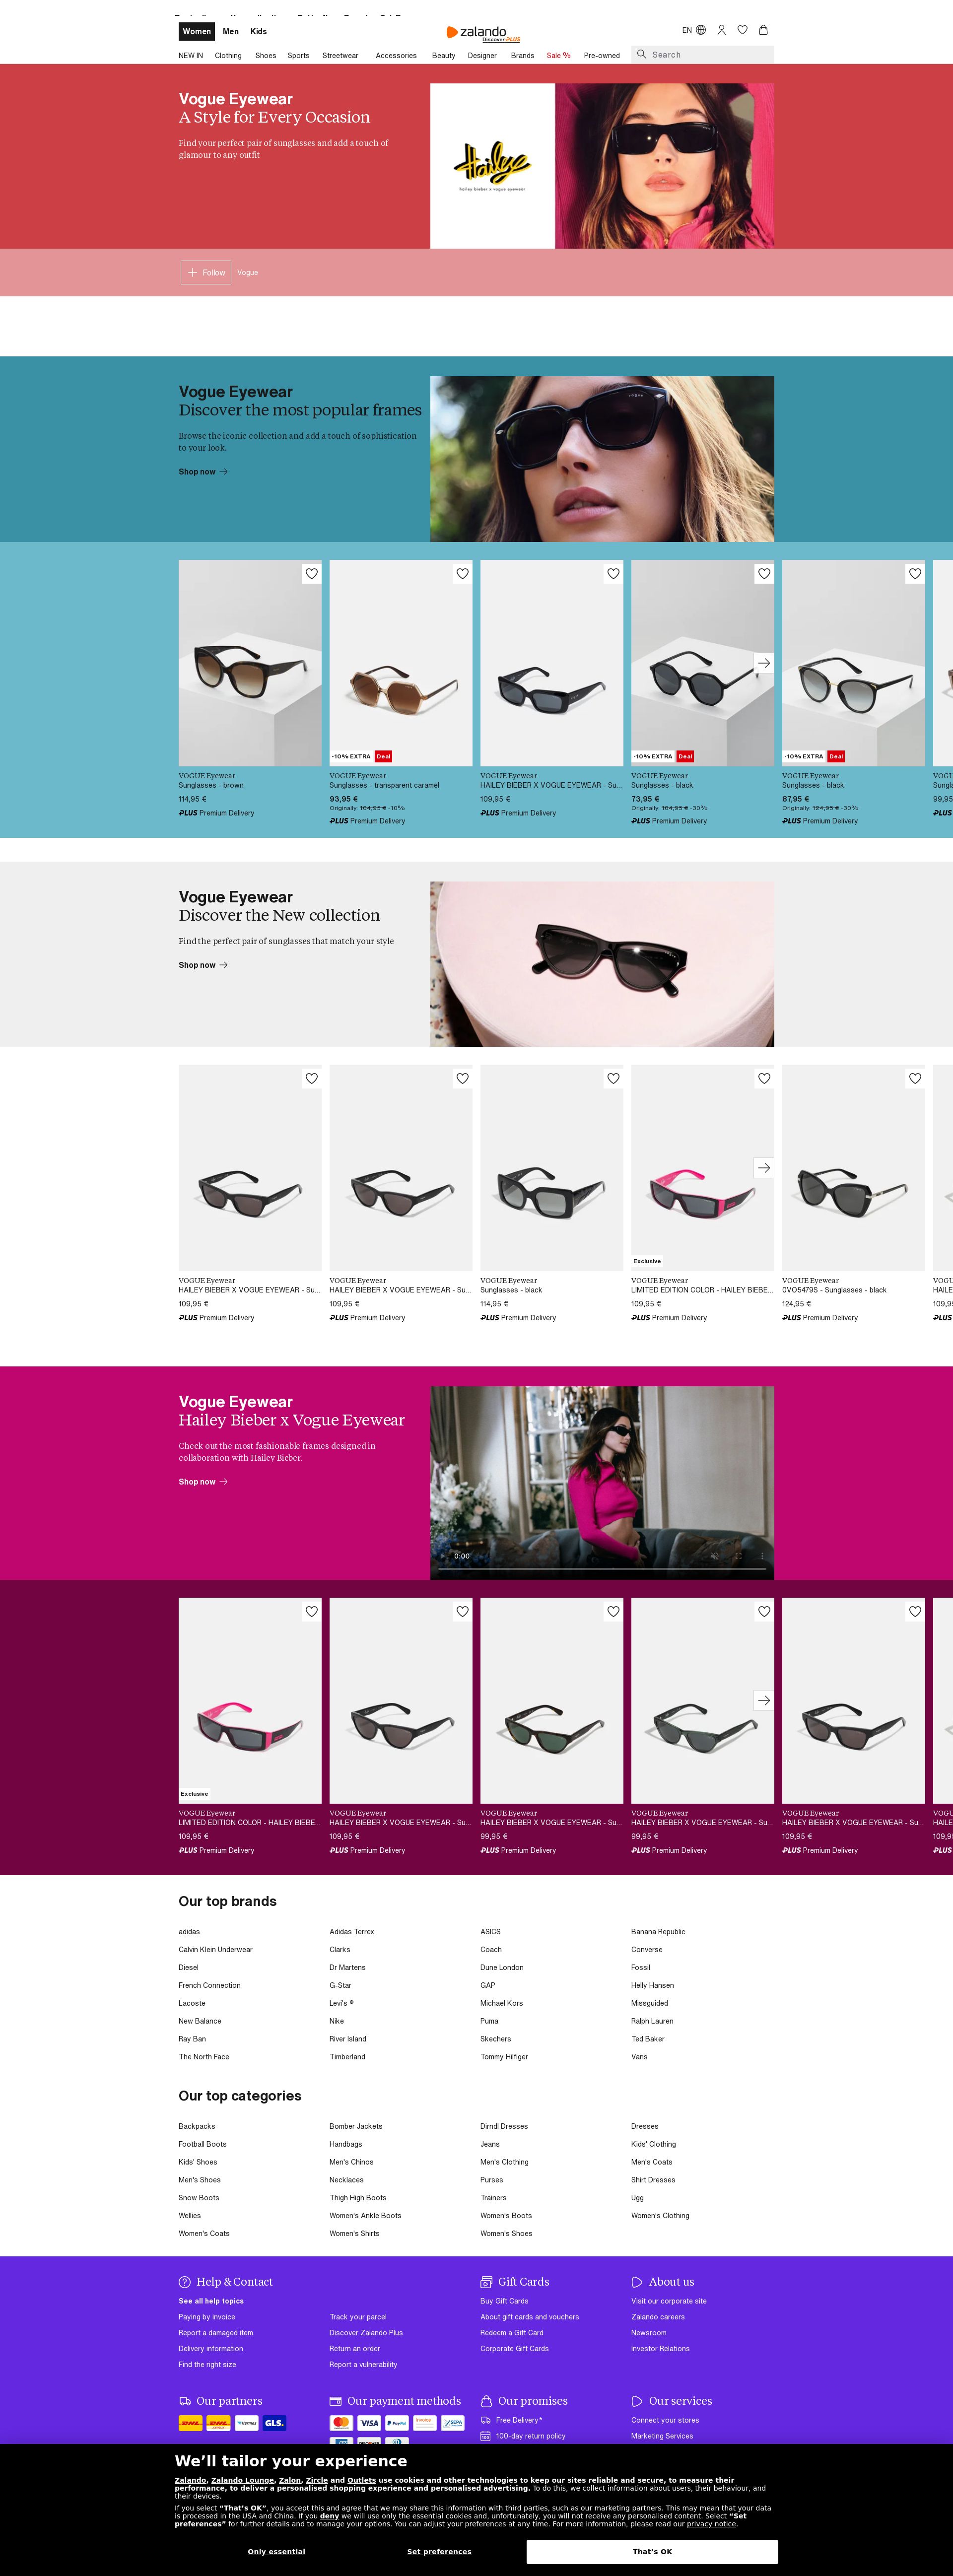Shop now in Hailey Bieber banner
Image resolution: width=953 pixels, height=2576 pixels.
(x=203, y=1482)
